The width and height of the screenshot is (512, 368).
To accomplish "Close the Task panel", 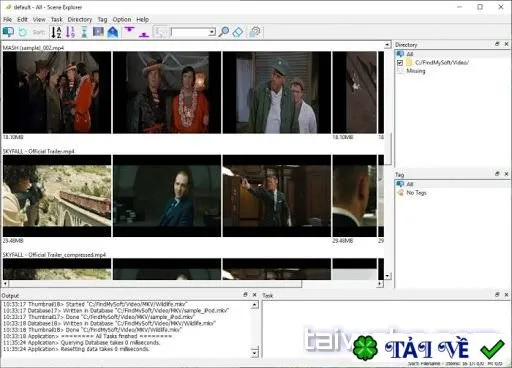I will [x=506, y=295].
